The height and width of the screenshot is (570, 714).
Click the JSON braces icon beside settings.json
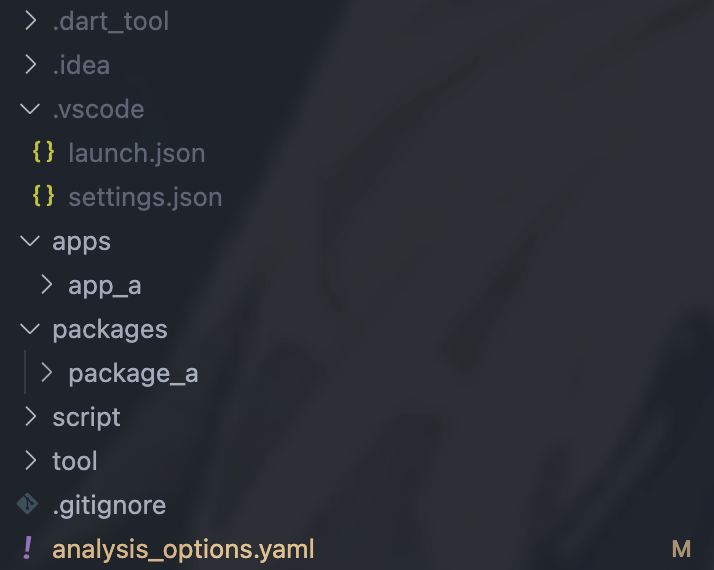(43, 197)
